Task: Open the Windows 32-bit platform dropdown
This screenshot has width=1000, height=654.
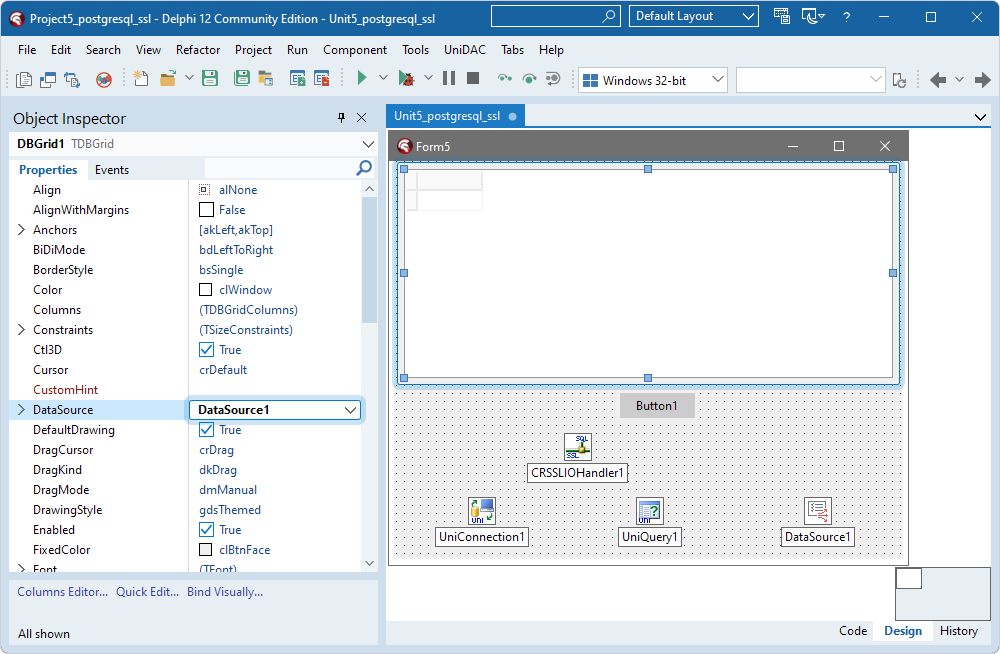Action: tap(717, 80)
